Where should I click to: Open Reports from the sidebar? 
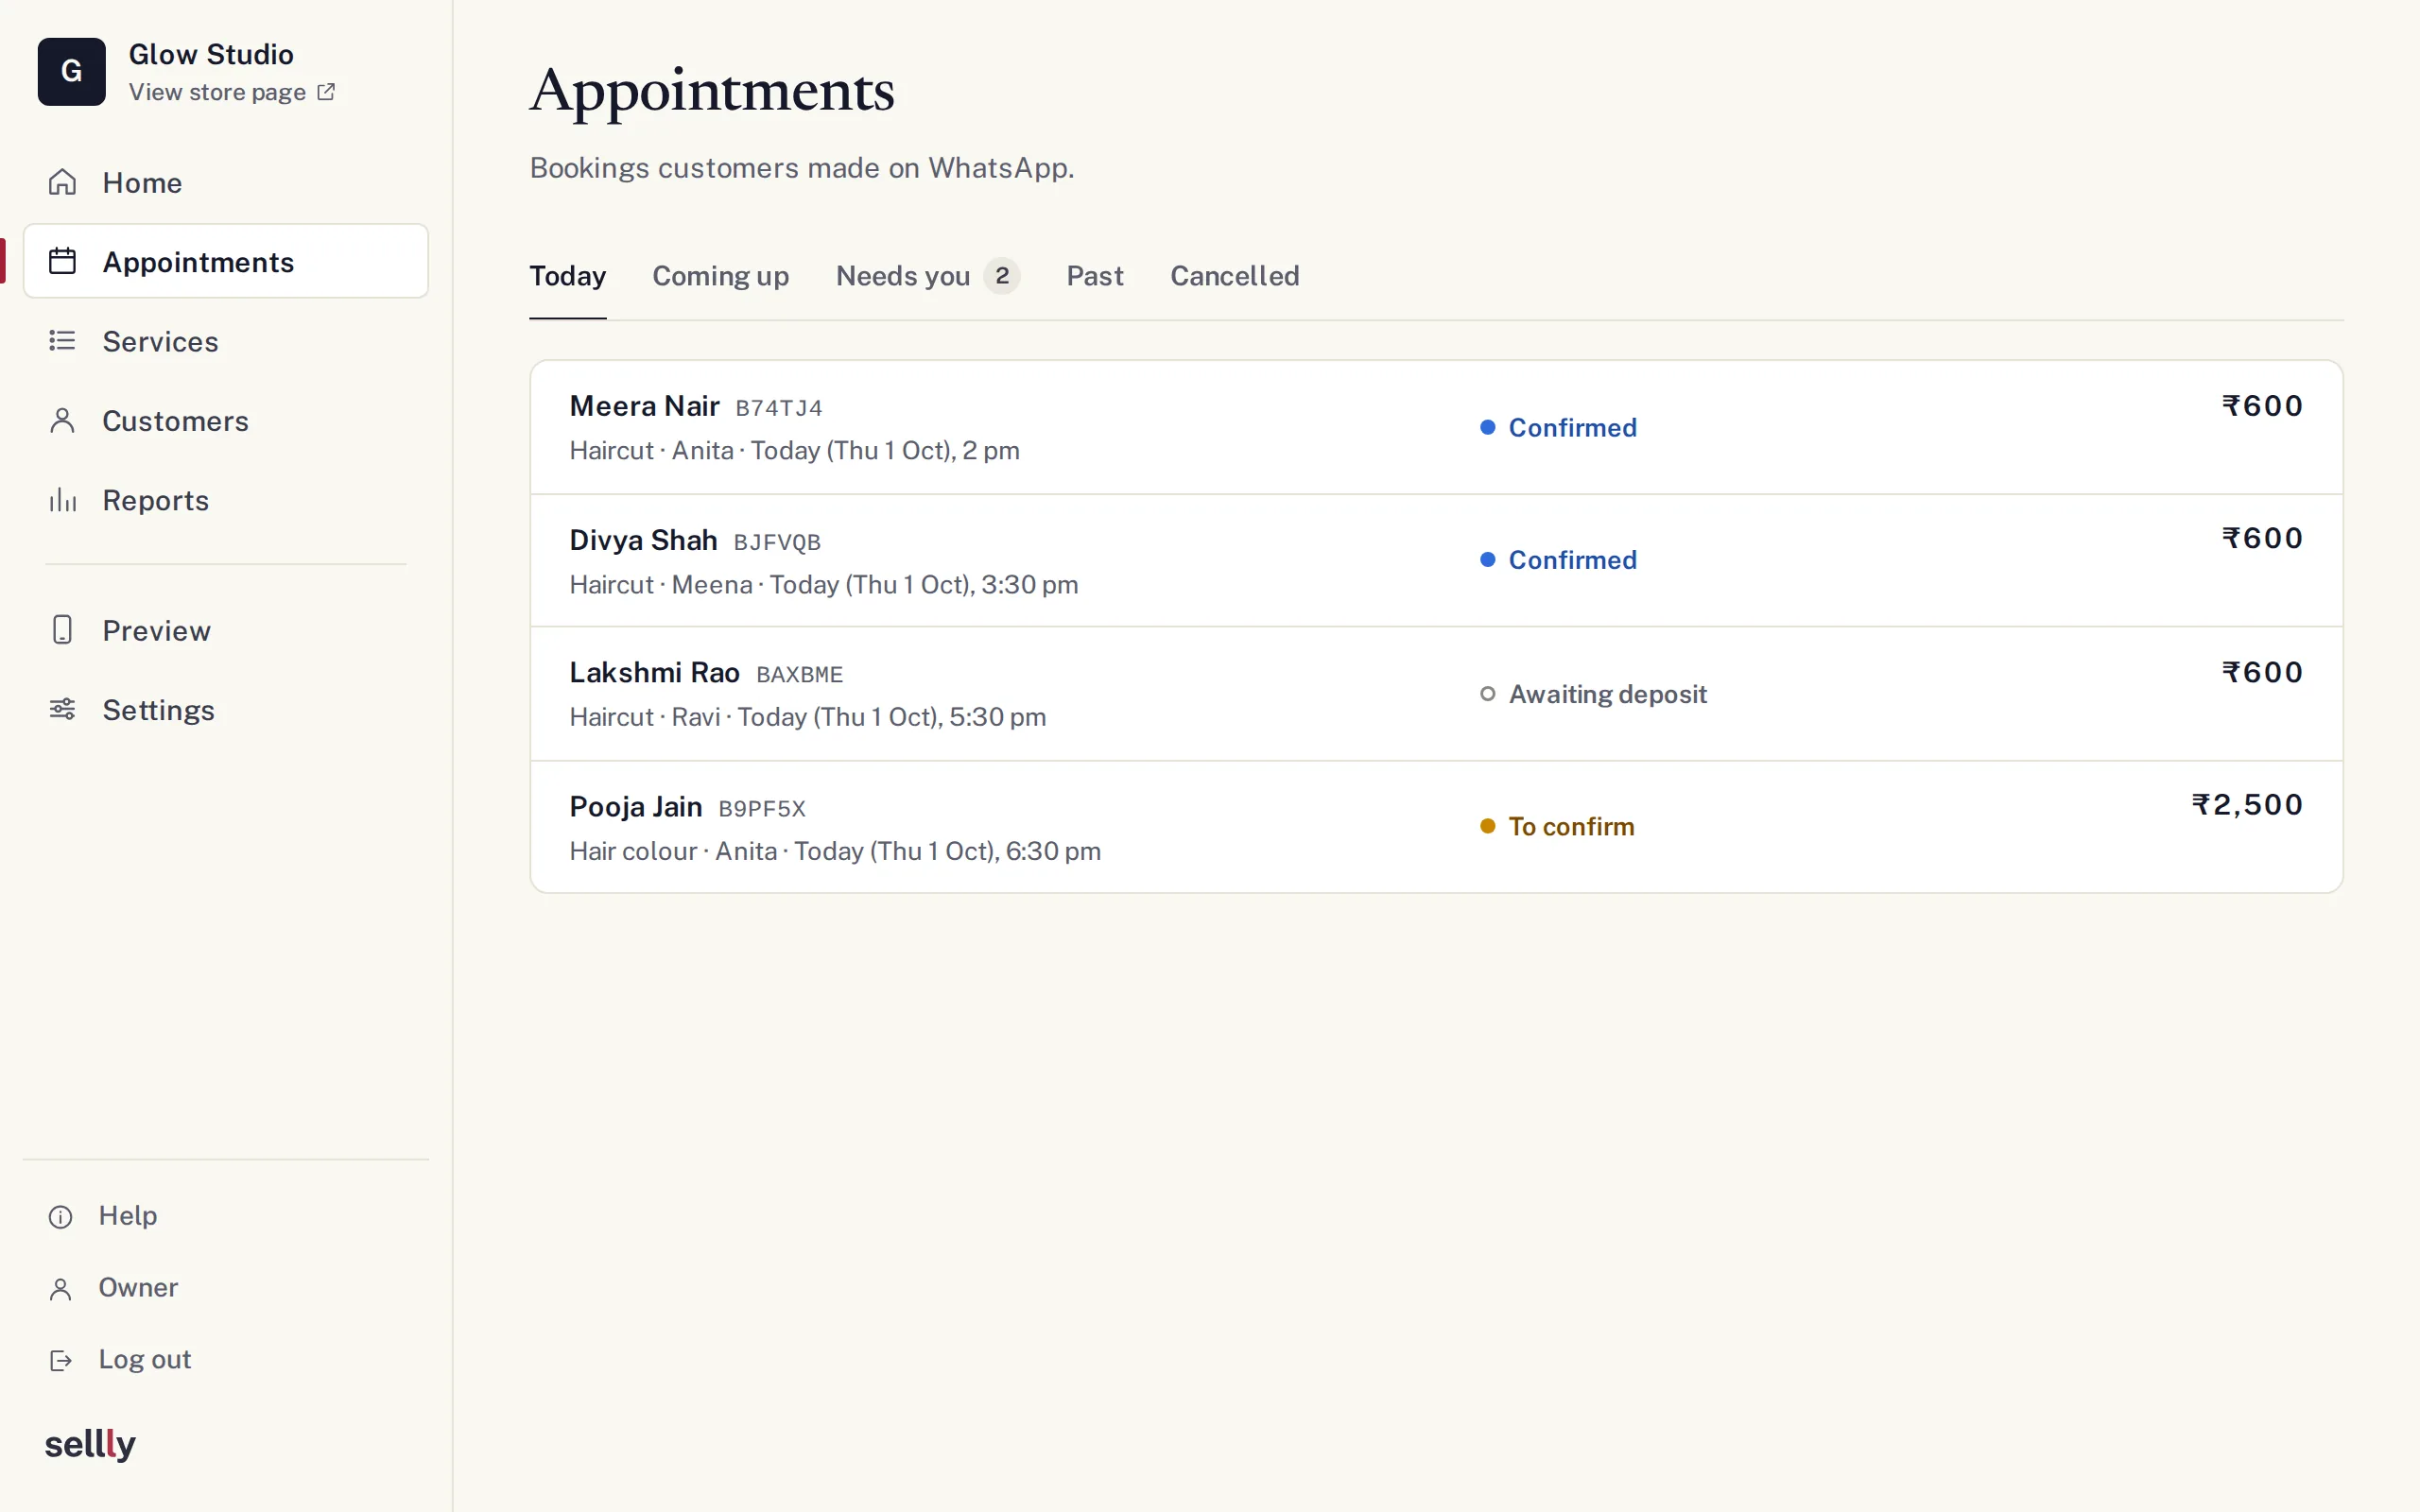click(x=226, y=500)
